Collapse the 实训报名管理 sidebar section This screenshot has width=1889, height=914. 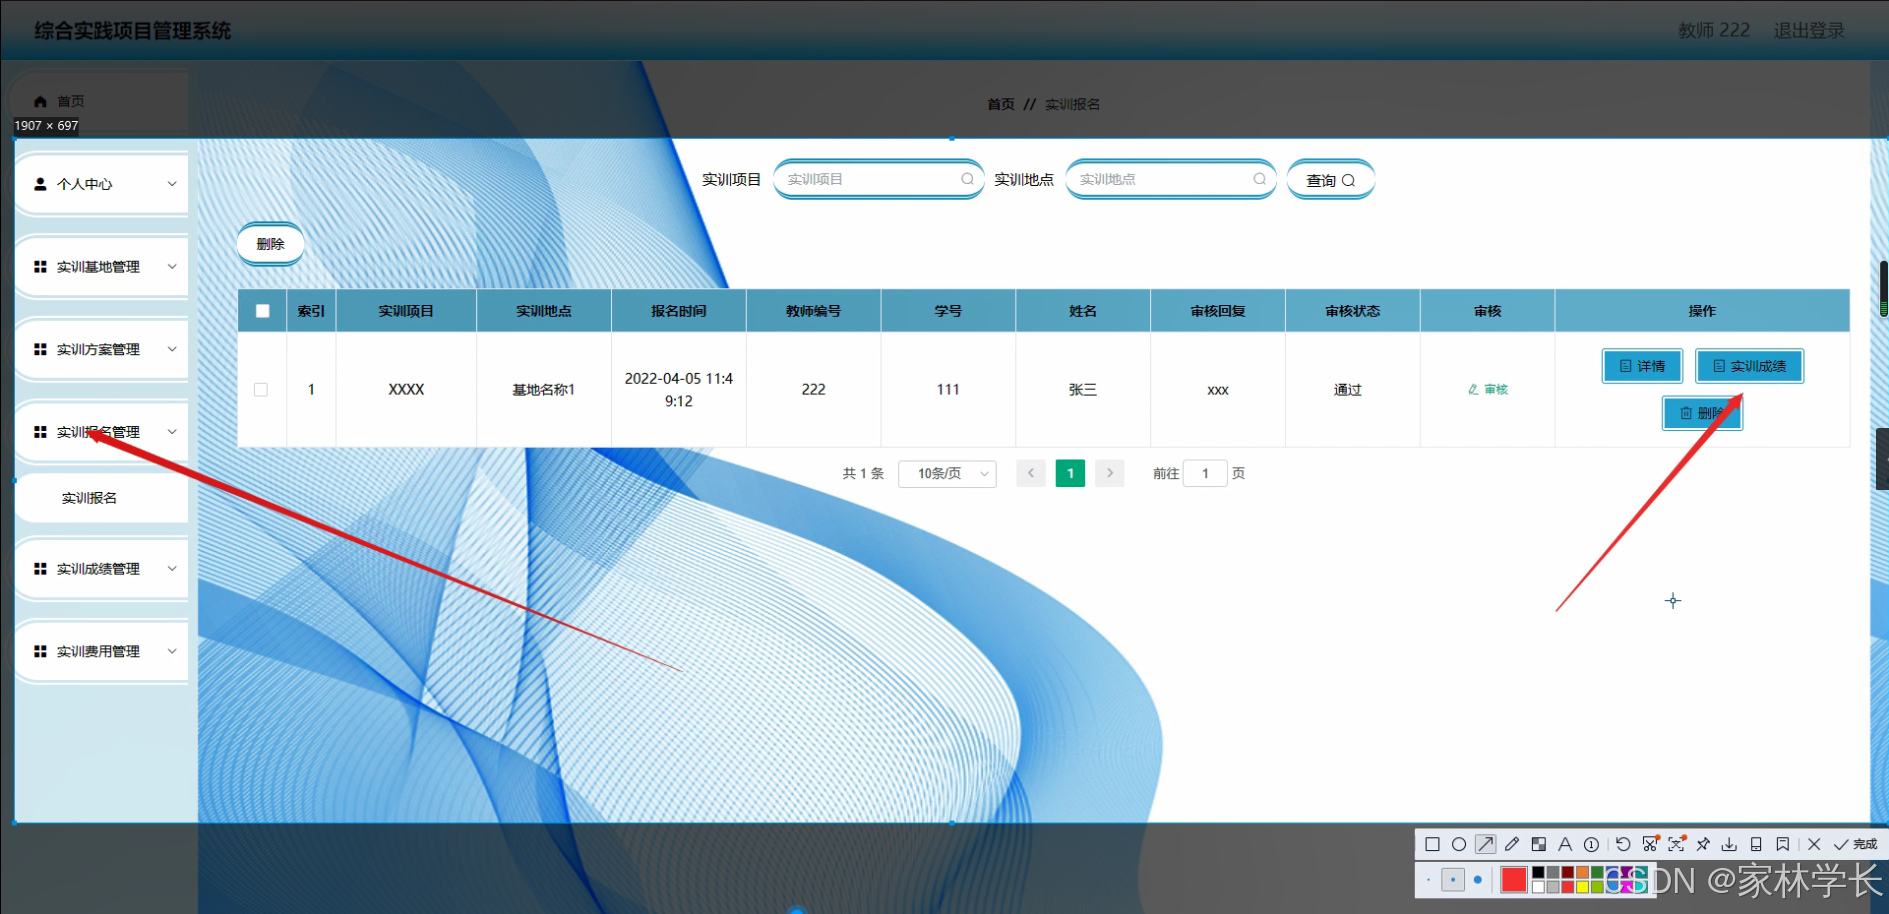pyautogui.click(x=101, y=431)
